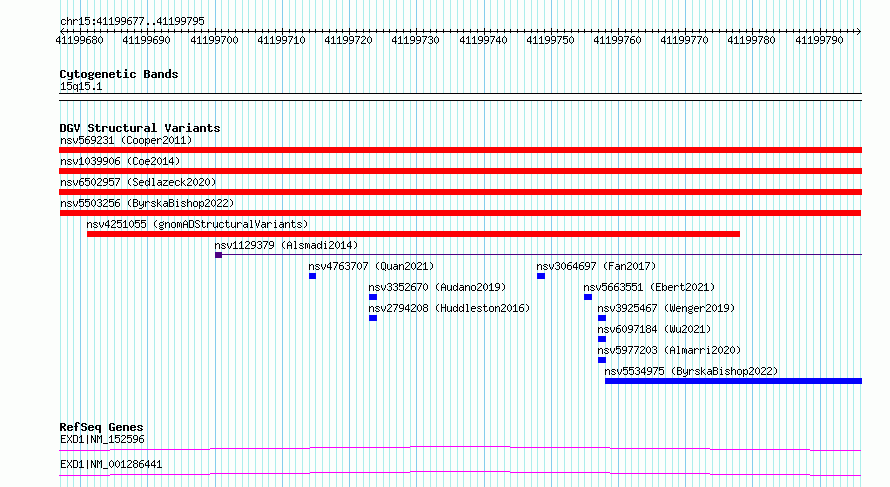Click ruler position 41199710
The height and width of the screenshot is (487, 890).
tap(281, 40)
